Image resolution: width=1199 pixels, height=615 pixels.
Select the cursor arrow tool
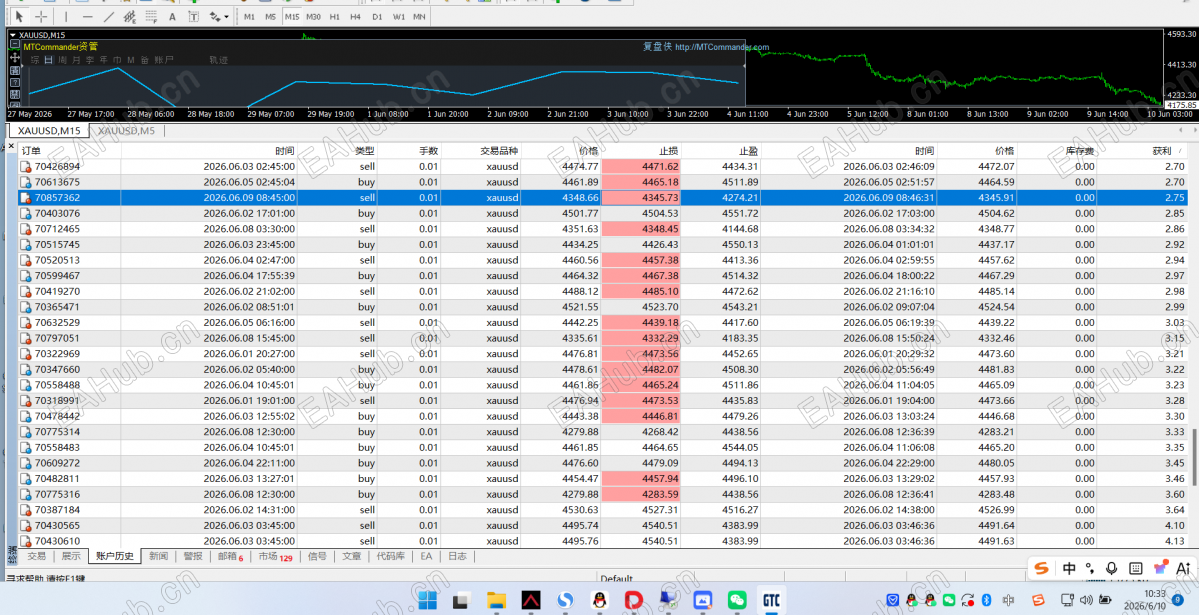pyautogui.click(x=19, y=16)
